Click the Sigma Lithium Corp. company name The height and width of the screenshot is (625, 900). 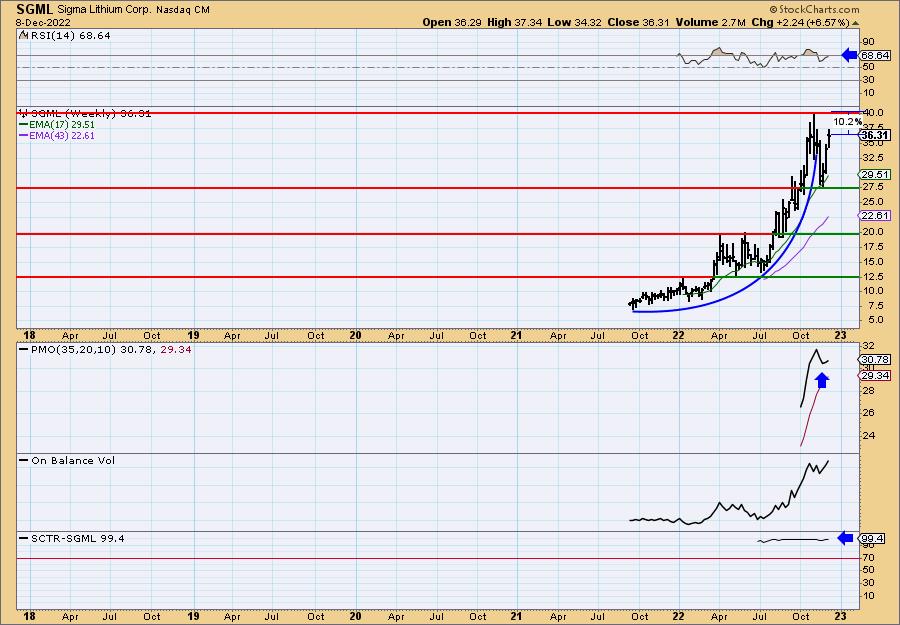point(104,10)
